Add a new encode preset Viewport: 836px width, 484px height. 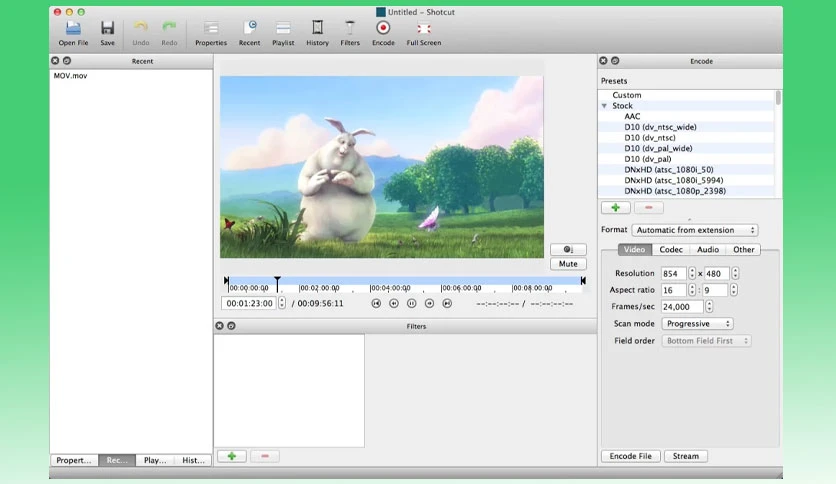pyautogui.click(x=615, y=207)
